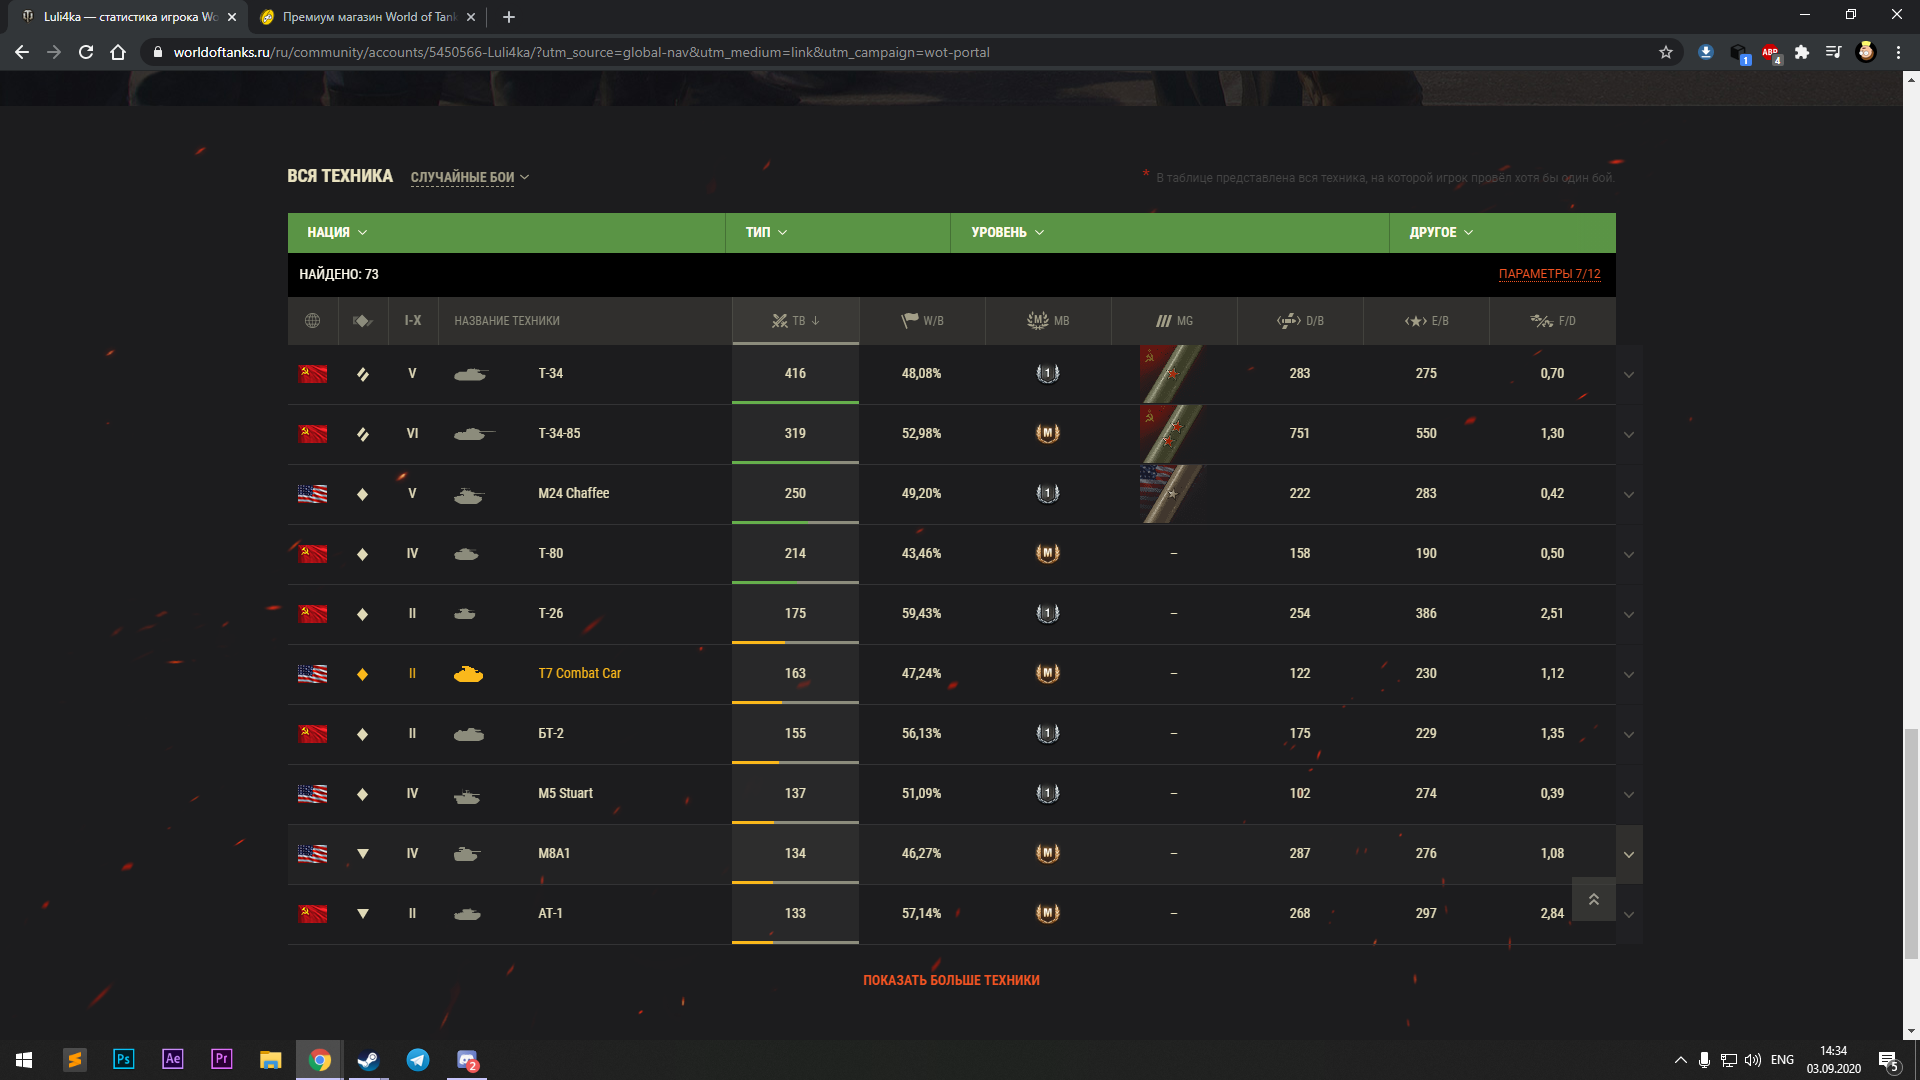Image resolution: width=1920 pixels, height=1080 pixels.
Task: Click Показать больше техники link
Action: coord(951,980)
